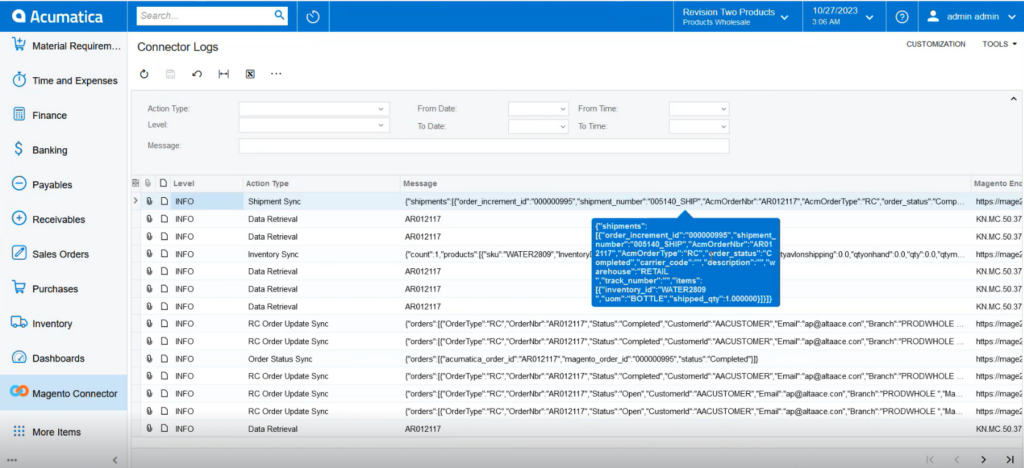
Task: Collapse the sidebar with the chevron
Action: pos(116,460)
